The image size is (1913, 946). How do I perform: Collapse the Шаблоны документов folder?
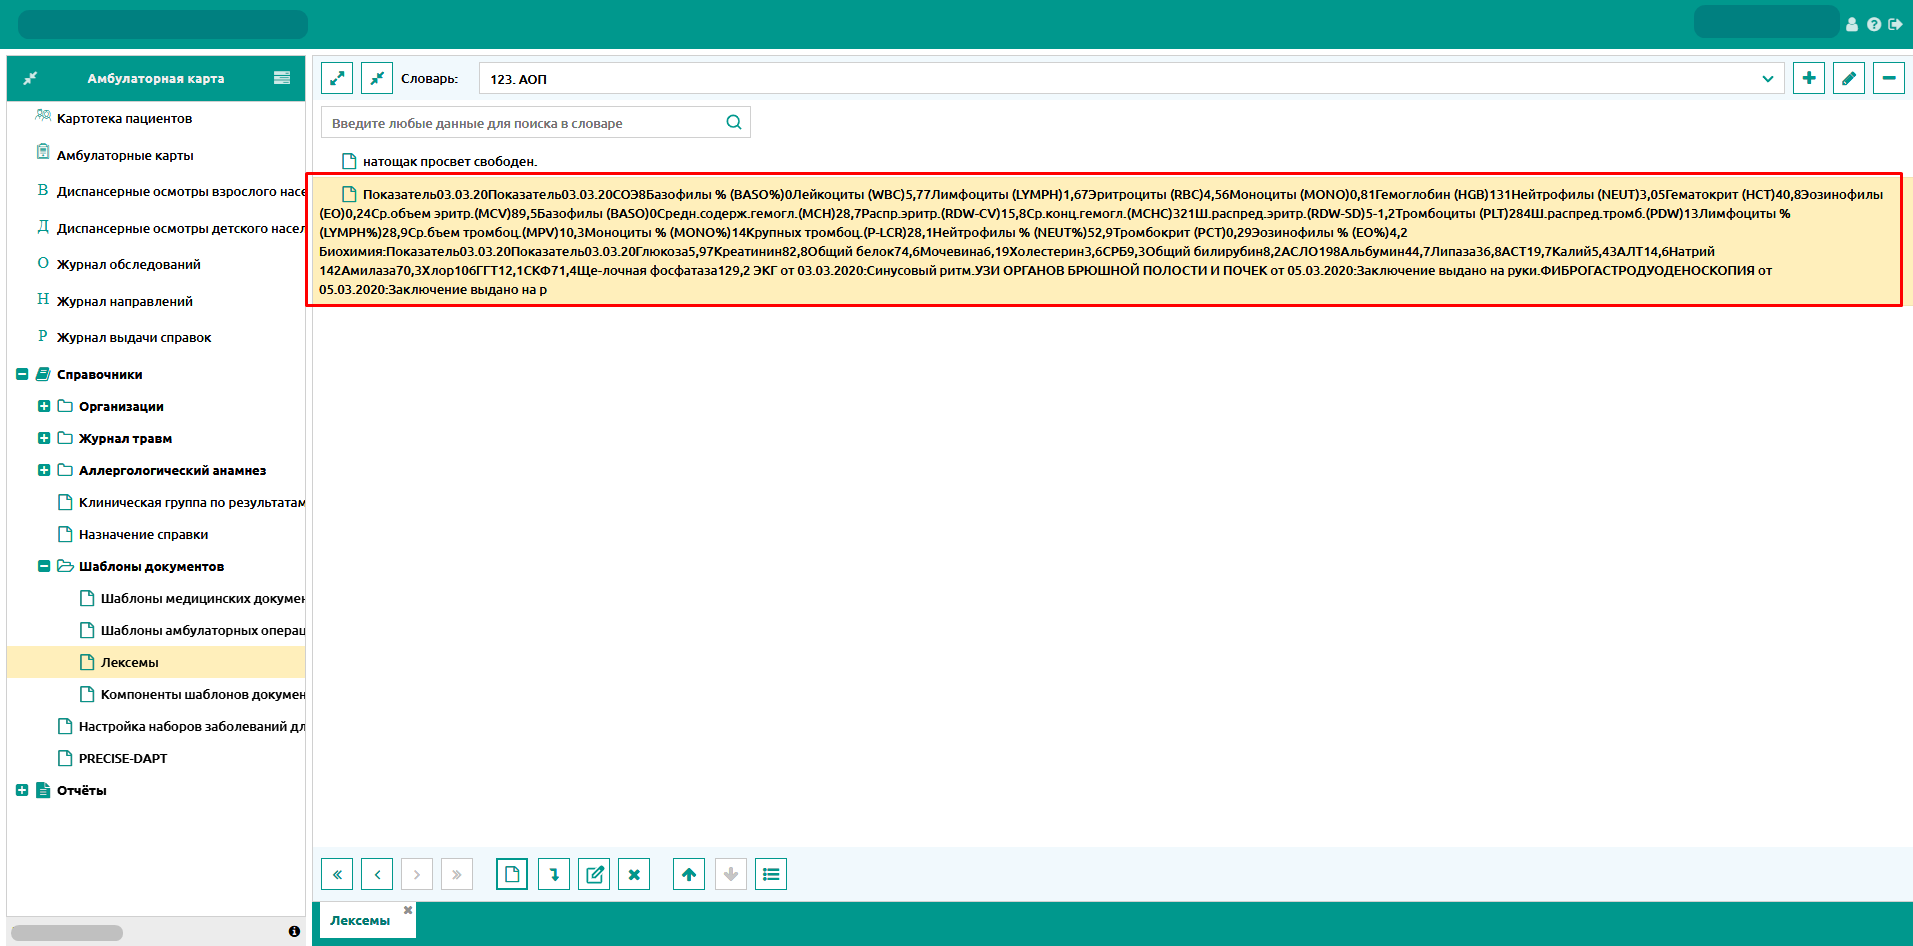(44, 566)
